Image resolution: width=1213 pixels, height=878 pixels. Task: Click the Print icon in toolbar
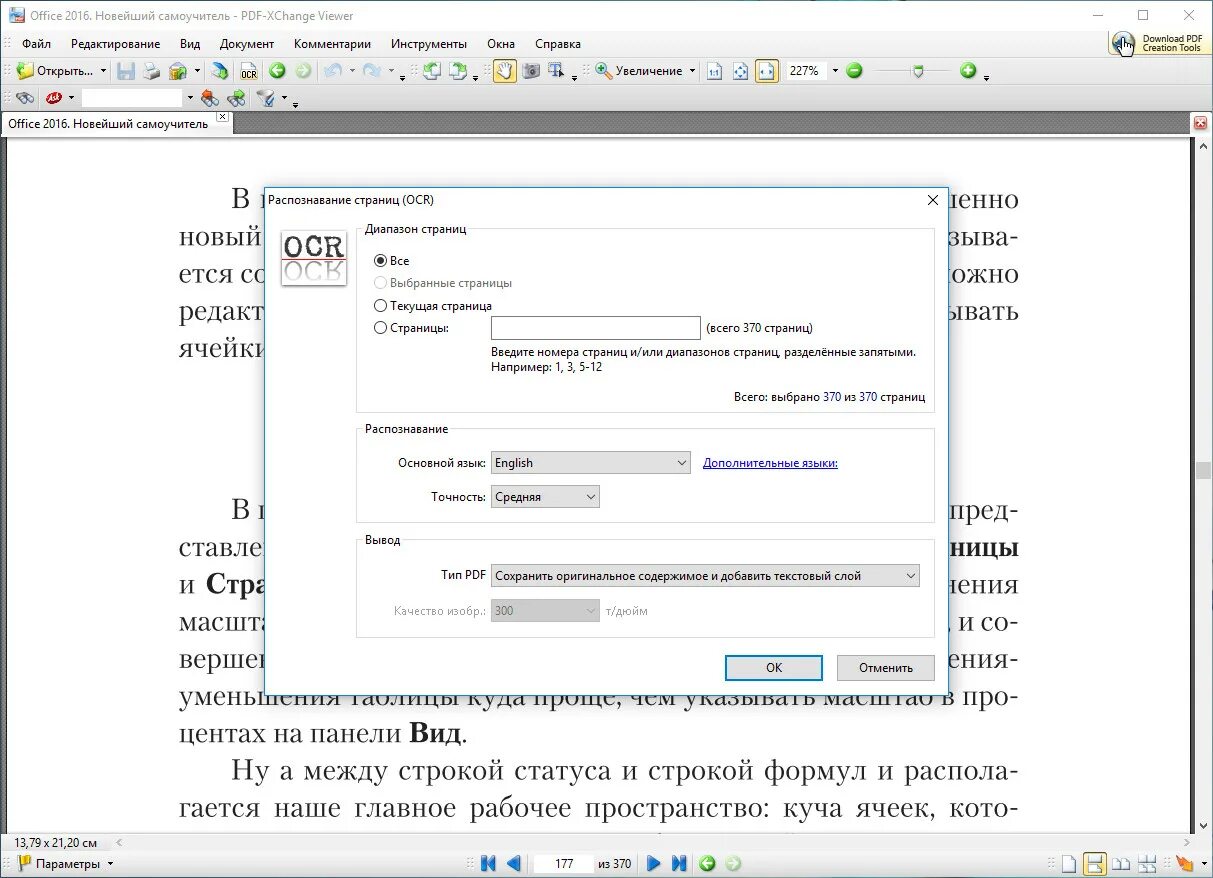(x=151, y=71)
